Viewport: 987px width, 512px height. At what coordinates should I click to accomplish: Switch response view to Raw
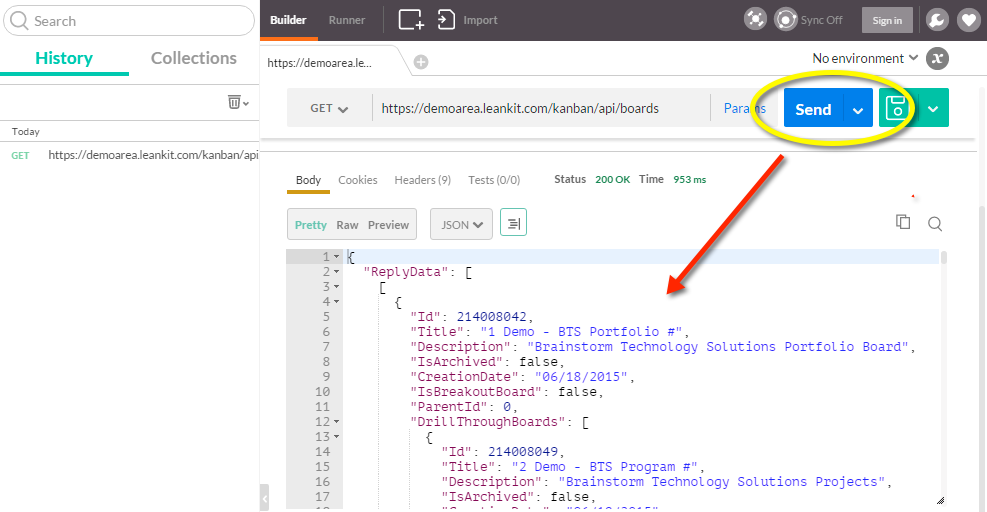pos(347,225)
